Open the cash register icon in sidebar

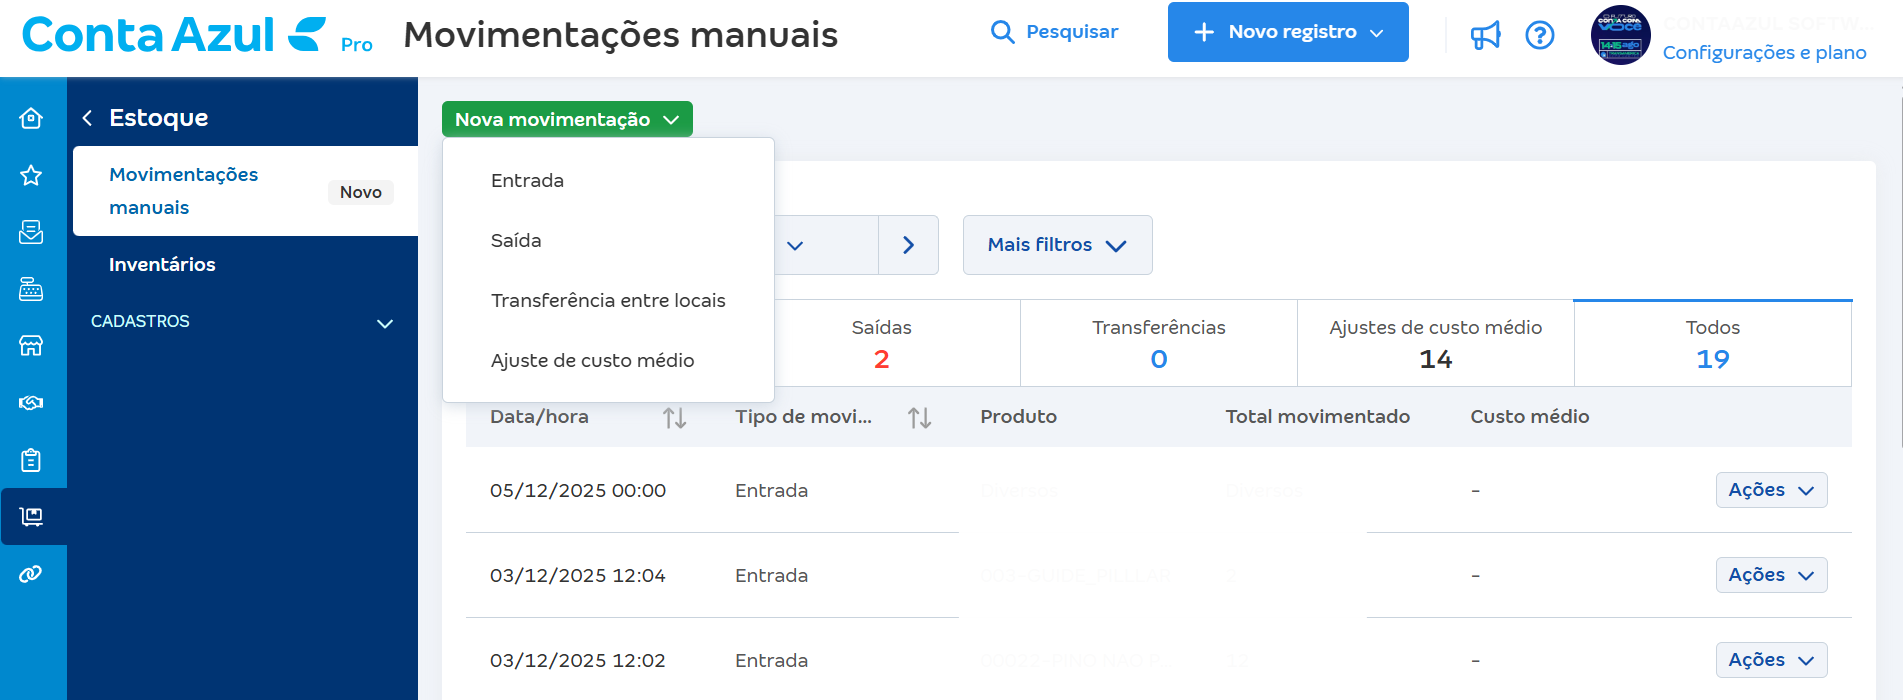click(31, 289)
